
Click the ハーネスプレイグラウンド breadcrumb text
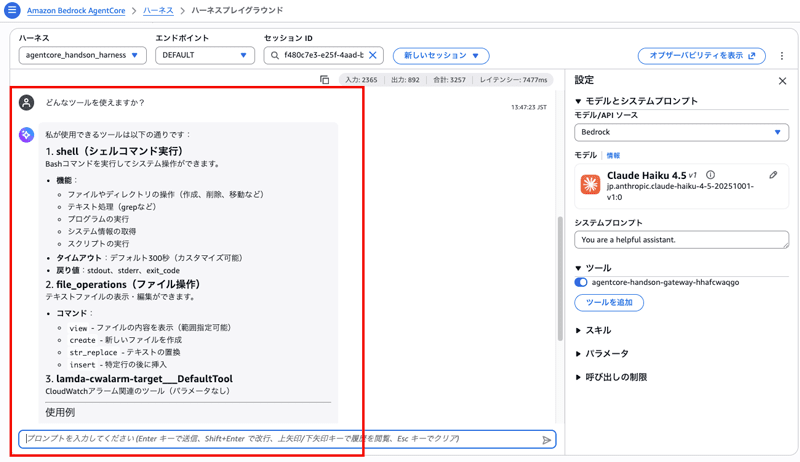[237, 10]
